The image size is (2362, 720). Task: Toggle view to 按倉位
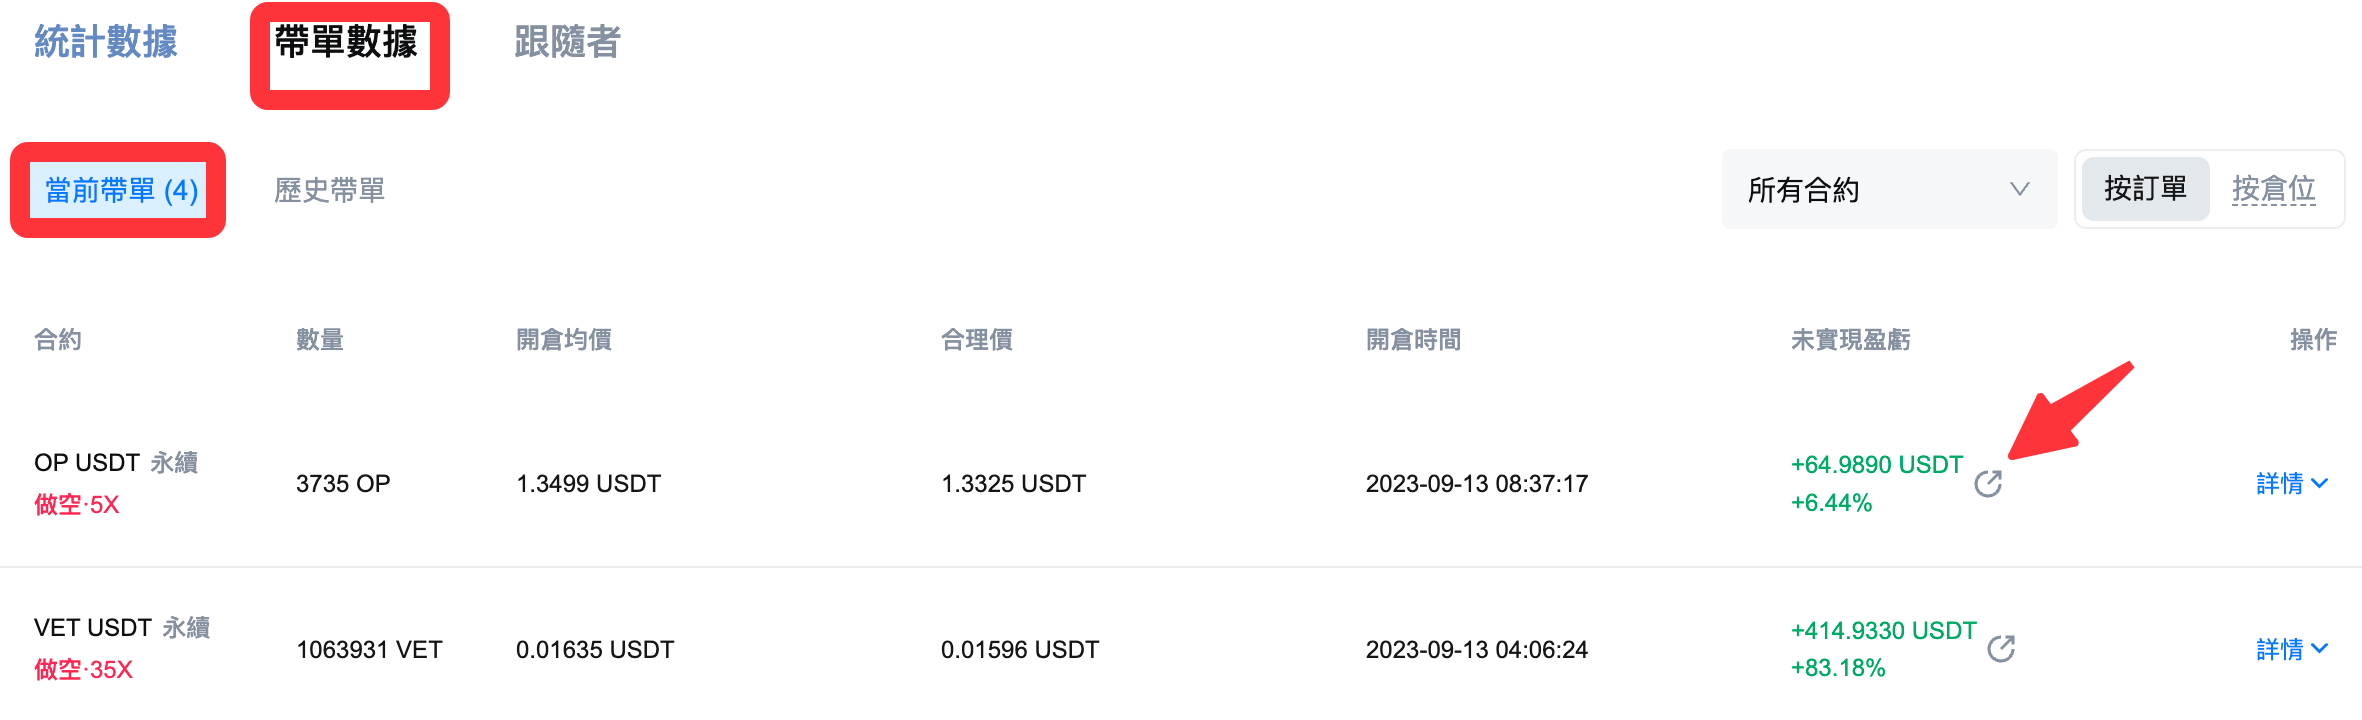(x=2273, y=189)
